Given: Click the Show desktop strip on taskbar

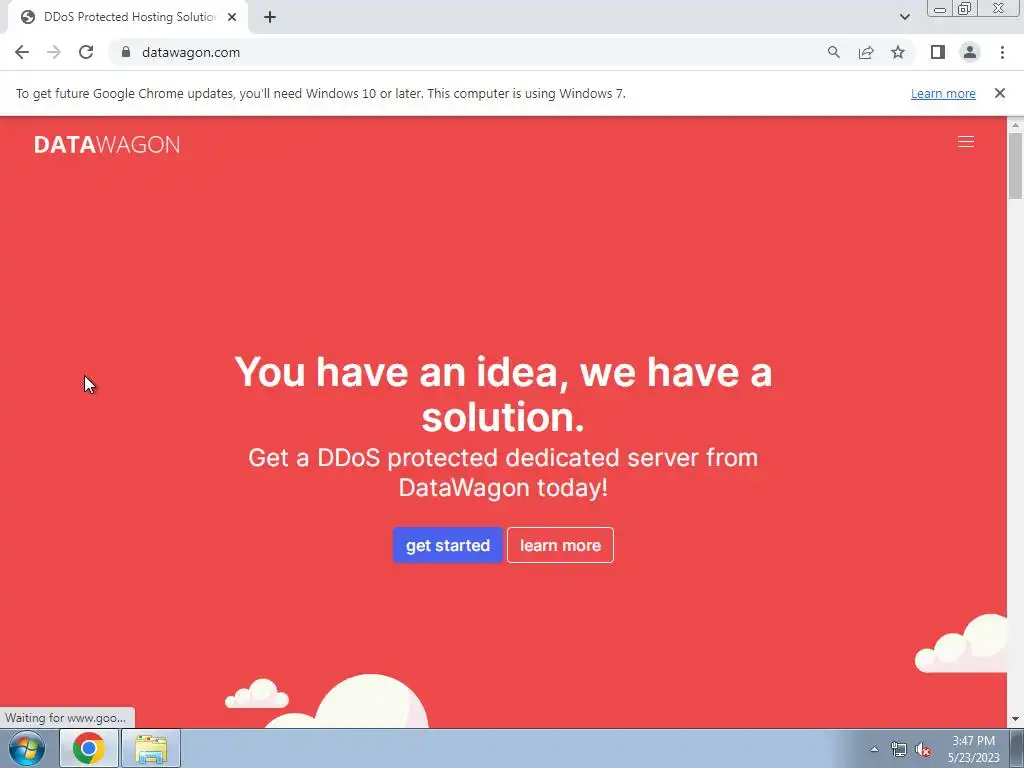Looking at the screenshot, I should click(1017, 748).
